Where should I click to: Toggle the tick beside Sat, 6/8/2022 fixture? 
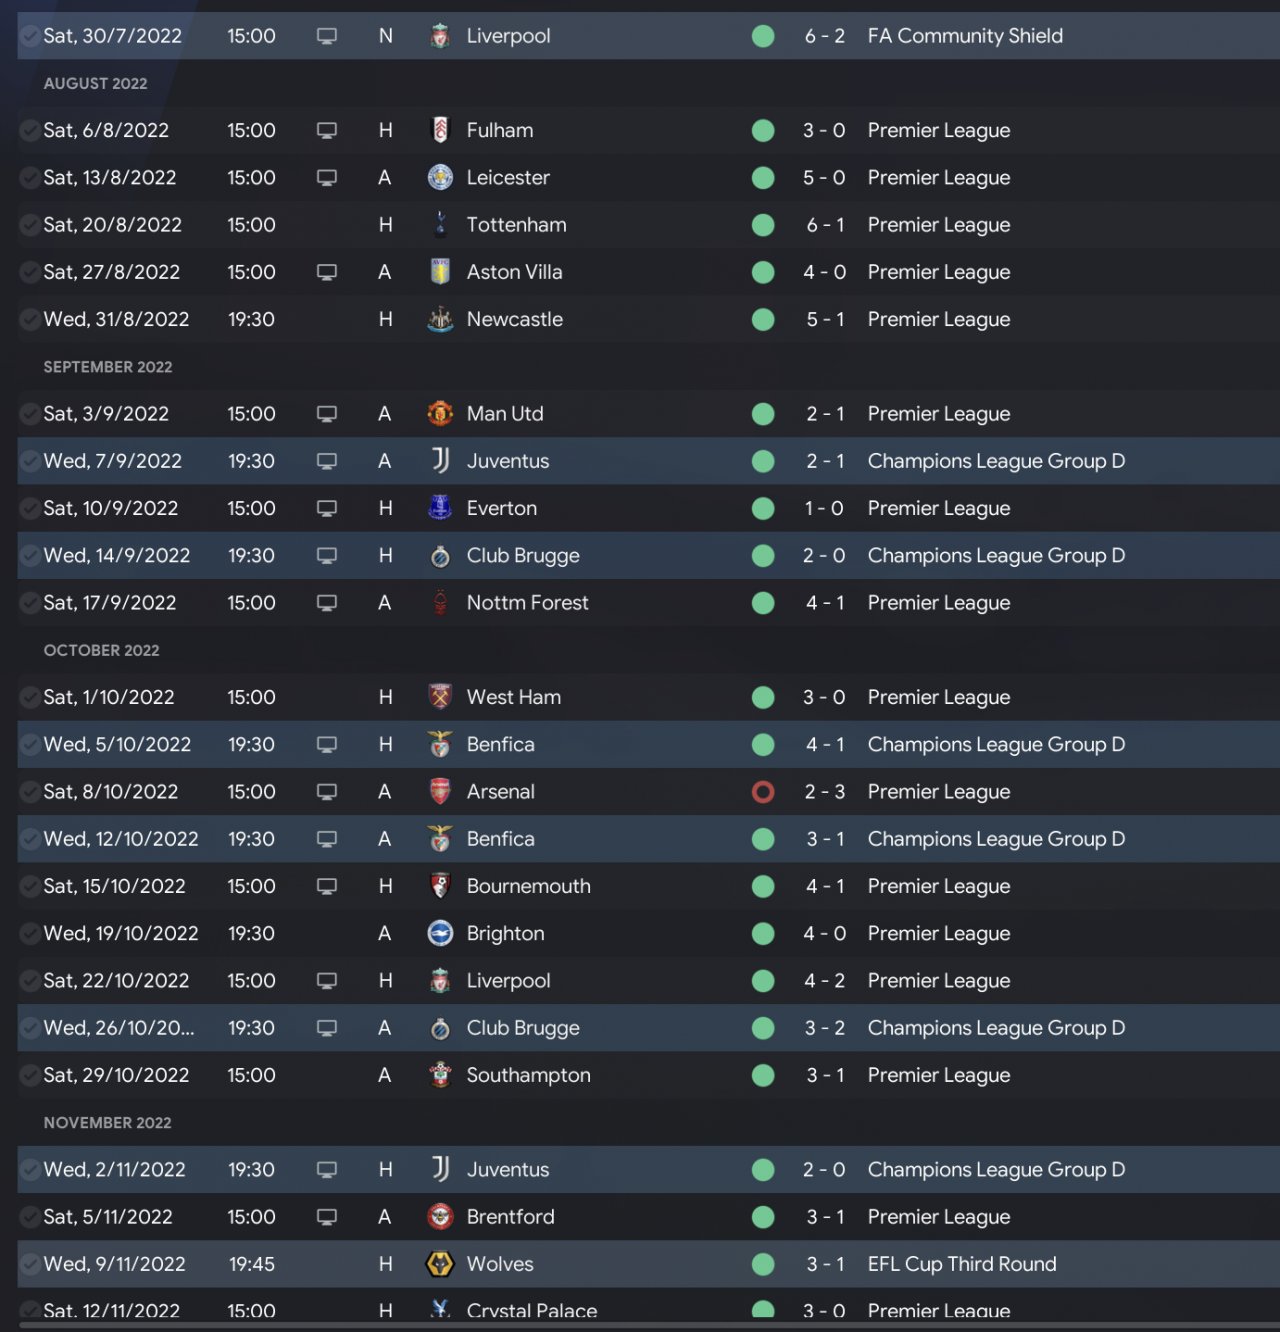coord(30,130)
